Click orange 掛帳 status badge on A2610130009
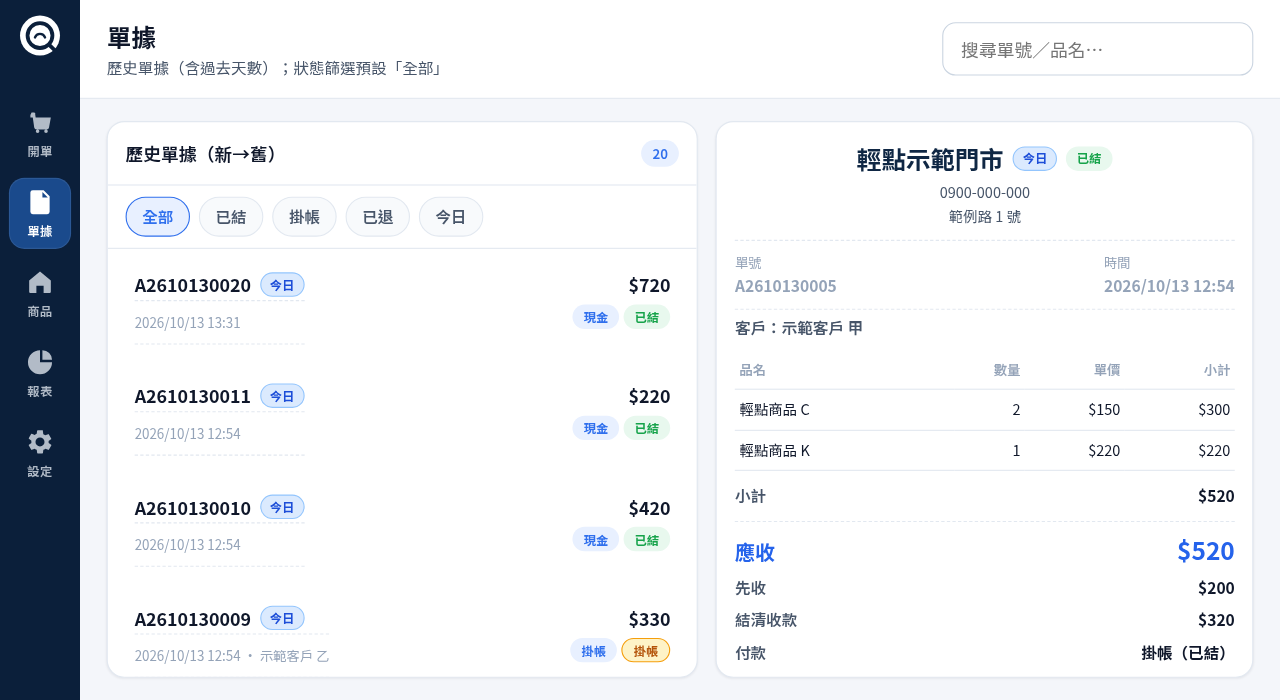This screenshot has height=700, width=1280. tap(646, 651)
